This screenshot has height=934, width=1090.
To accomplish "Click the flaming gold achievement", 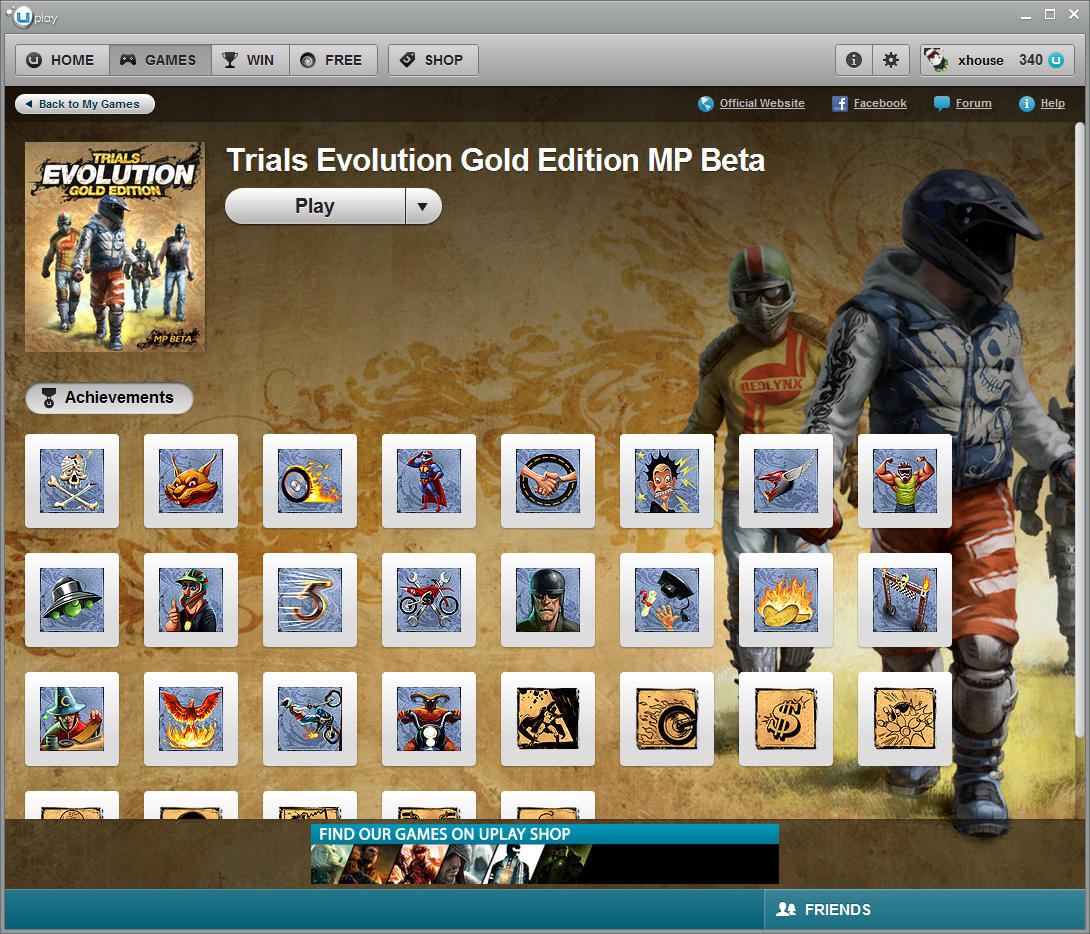I will [786, 600].
